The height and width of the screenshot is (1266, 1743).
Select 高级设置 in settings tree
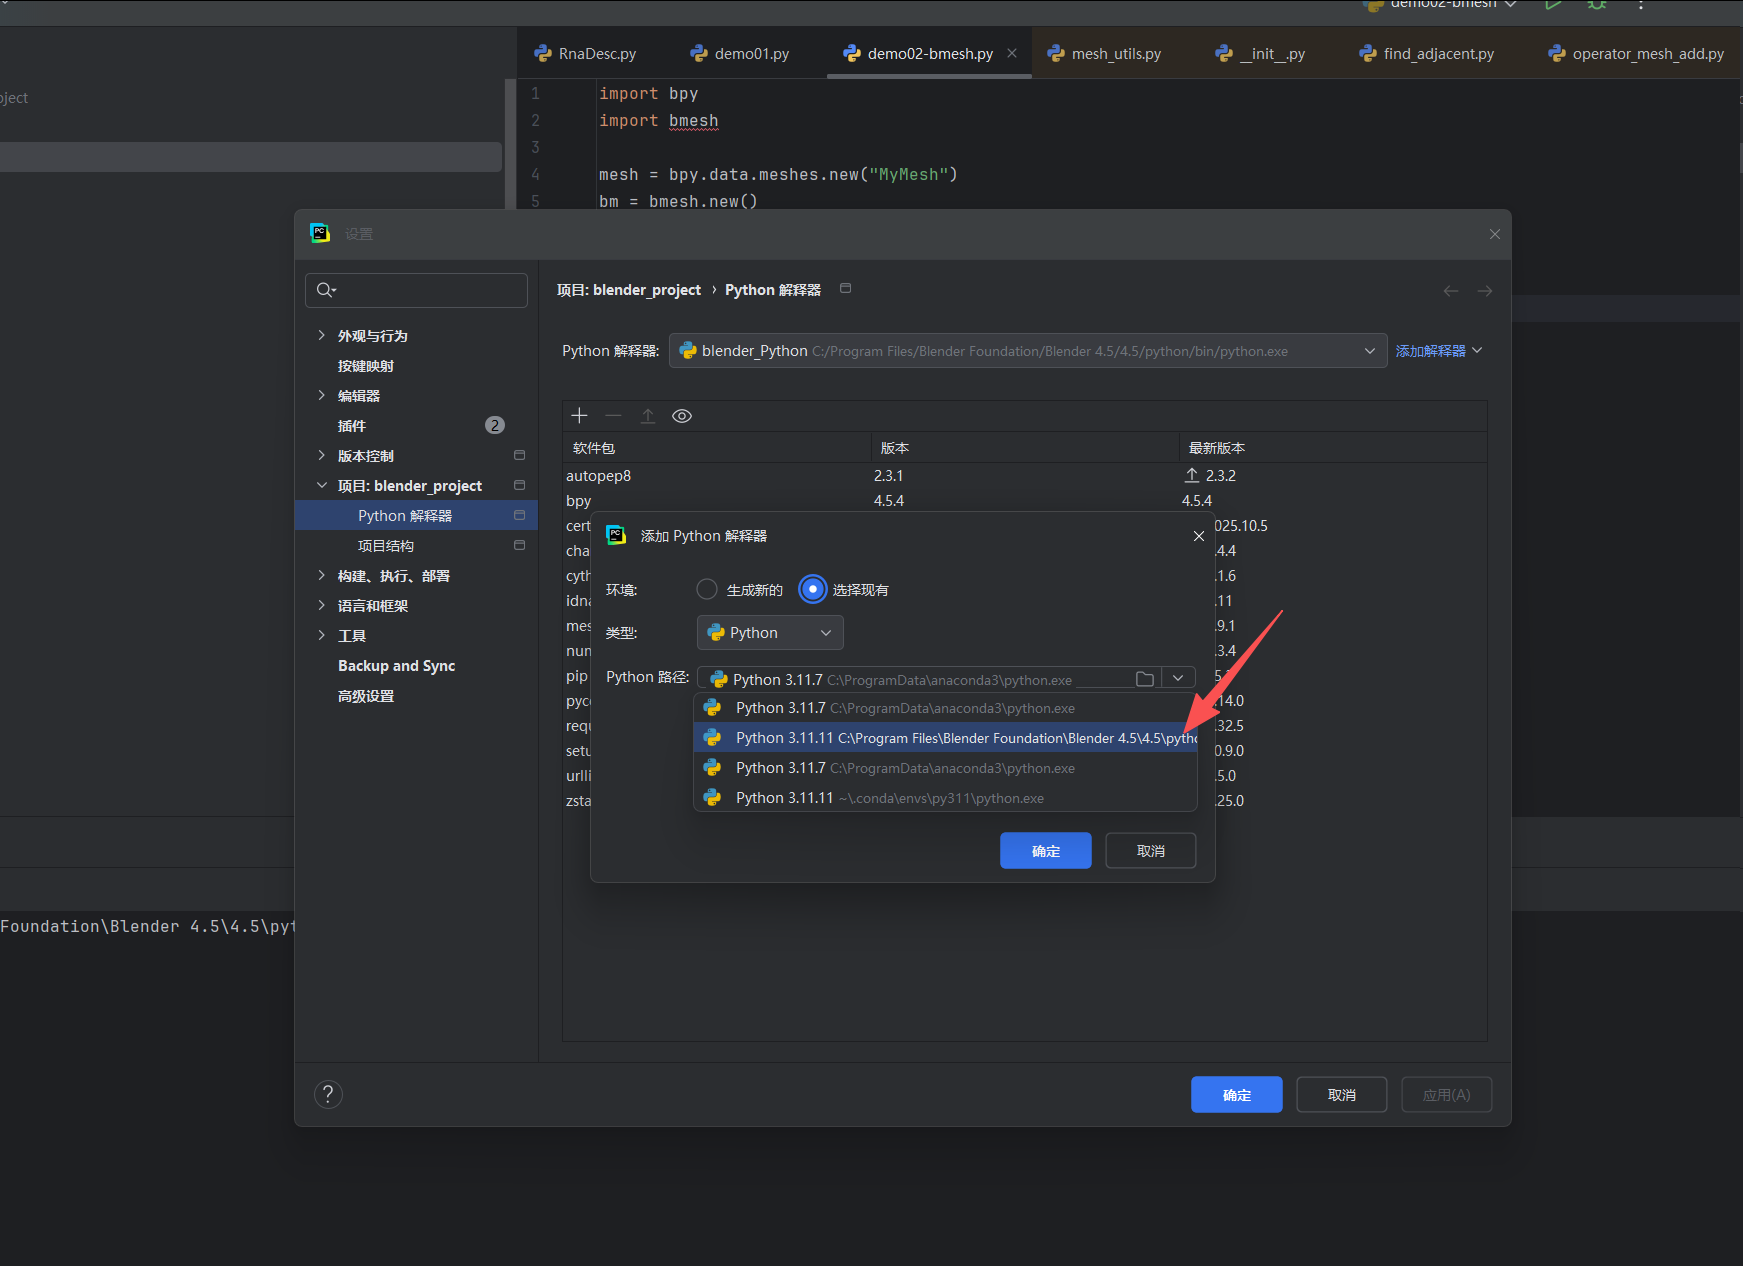coord(366,696)
